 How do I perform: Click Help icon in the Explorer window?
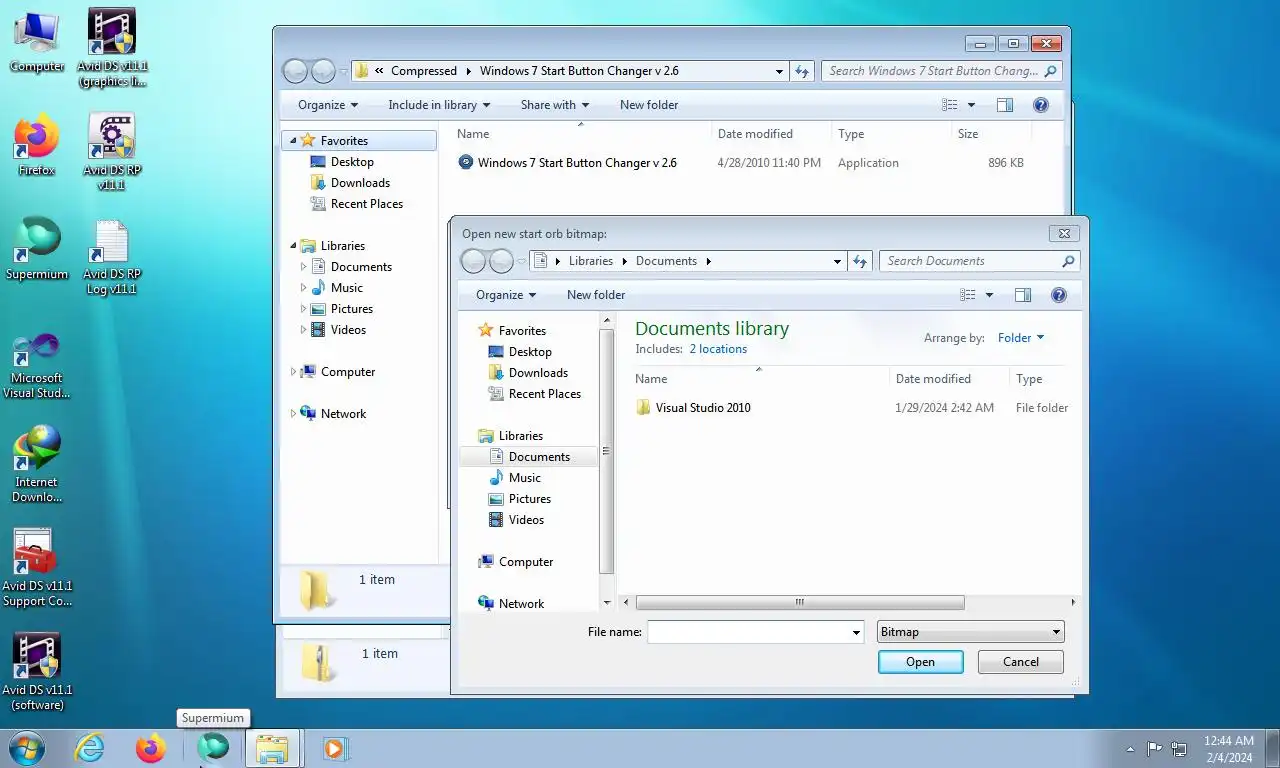pos(1040,105)
